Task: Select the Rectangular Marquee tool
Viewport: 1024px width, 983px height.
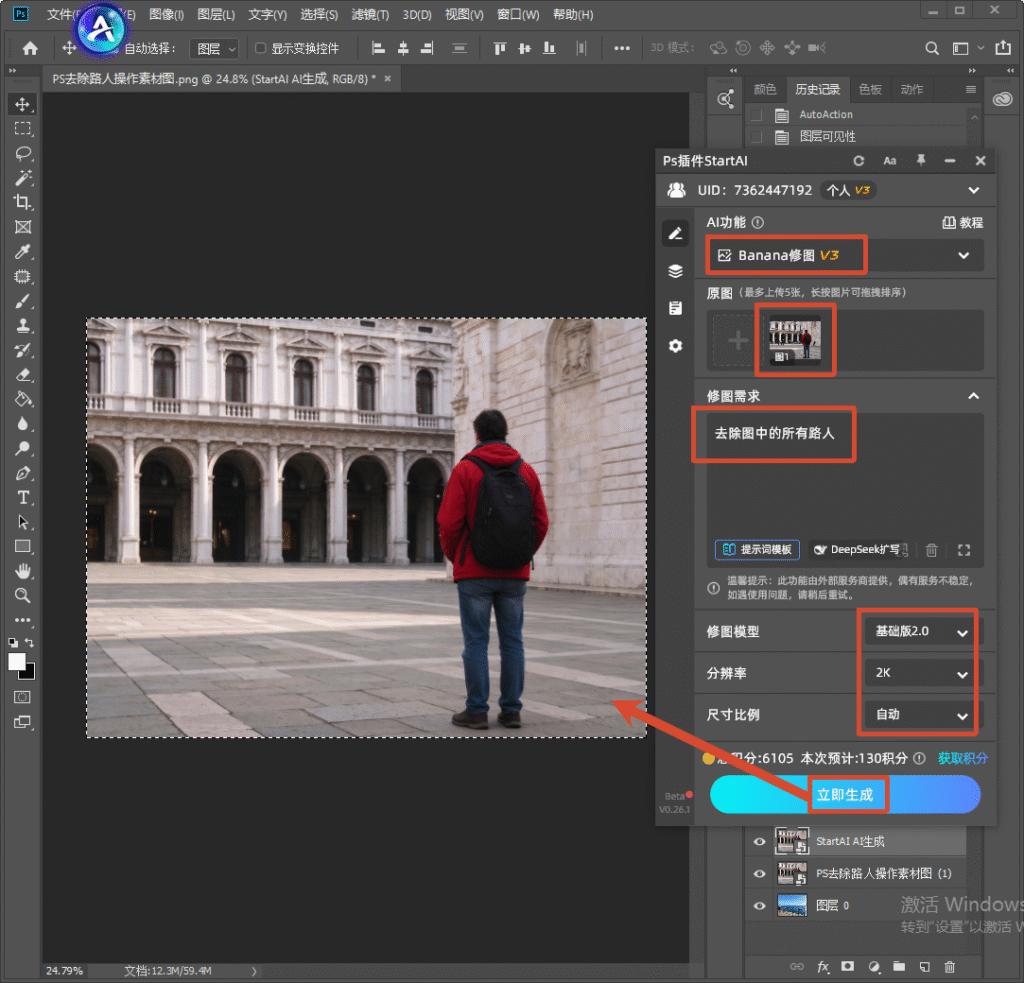Action: point(23,129)
